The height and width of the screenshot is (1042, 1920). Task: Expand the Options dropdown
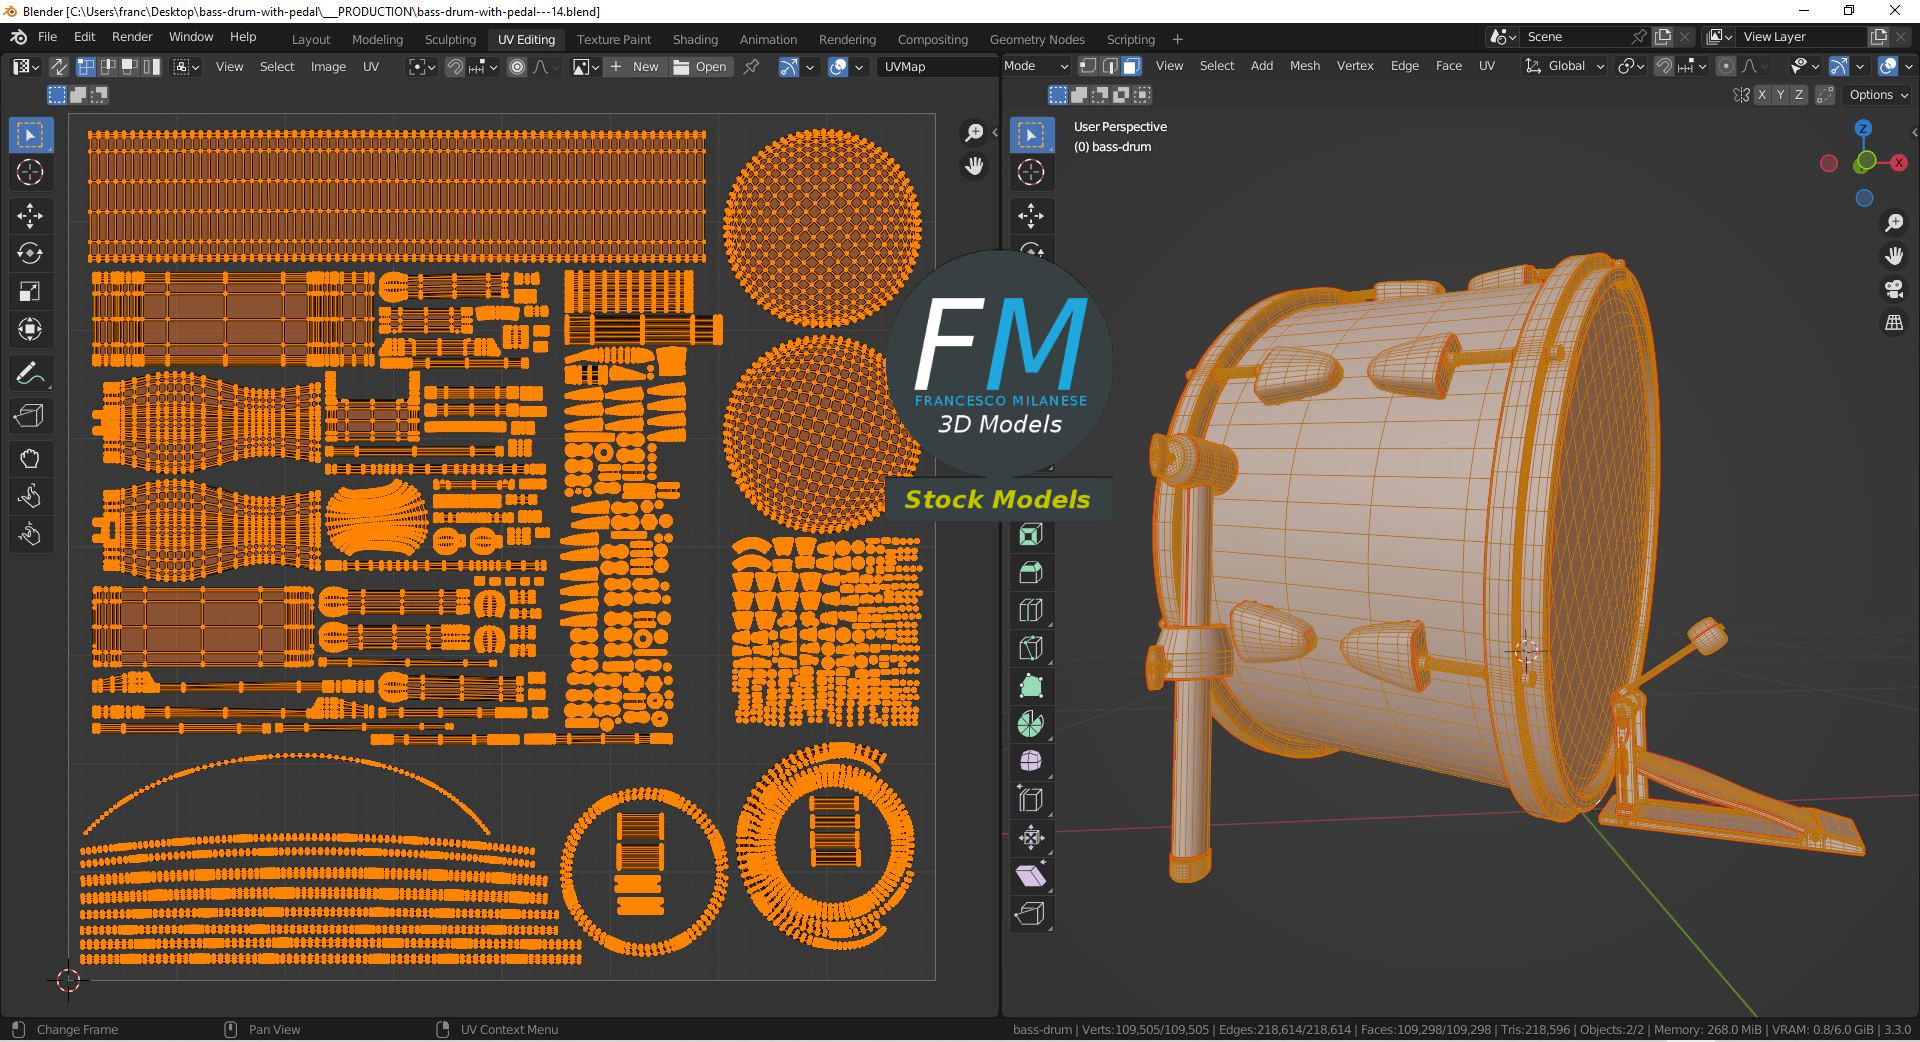(x=1878, y=95)
